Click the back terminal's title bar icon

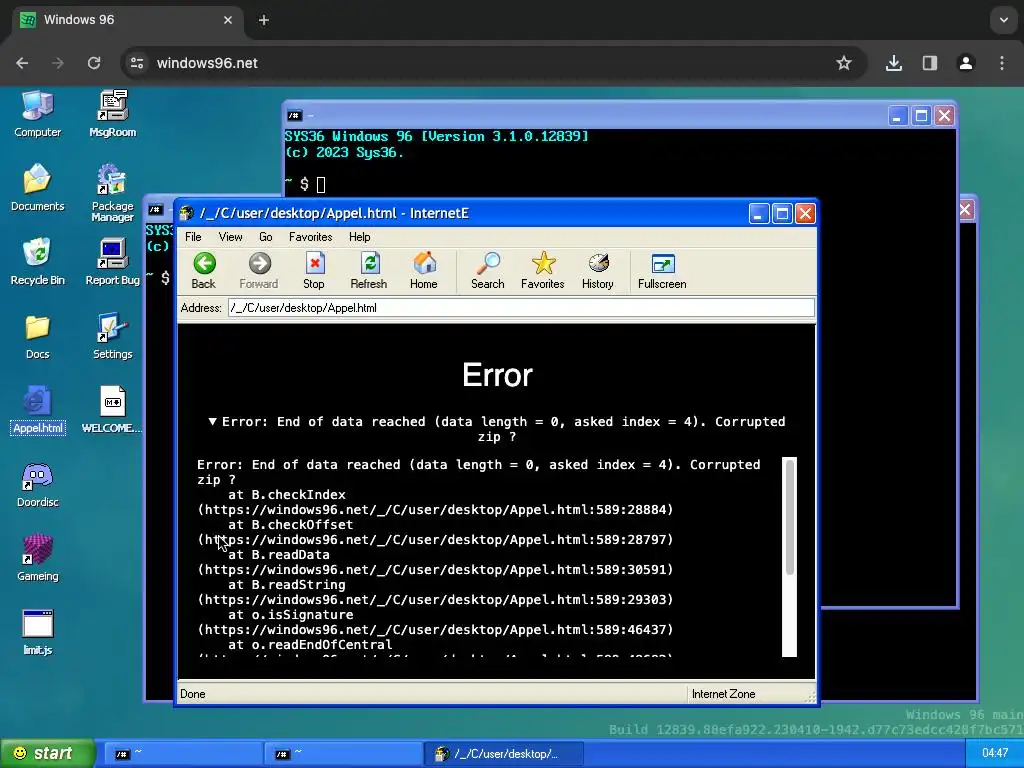pos(294,116)
